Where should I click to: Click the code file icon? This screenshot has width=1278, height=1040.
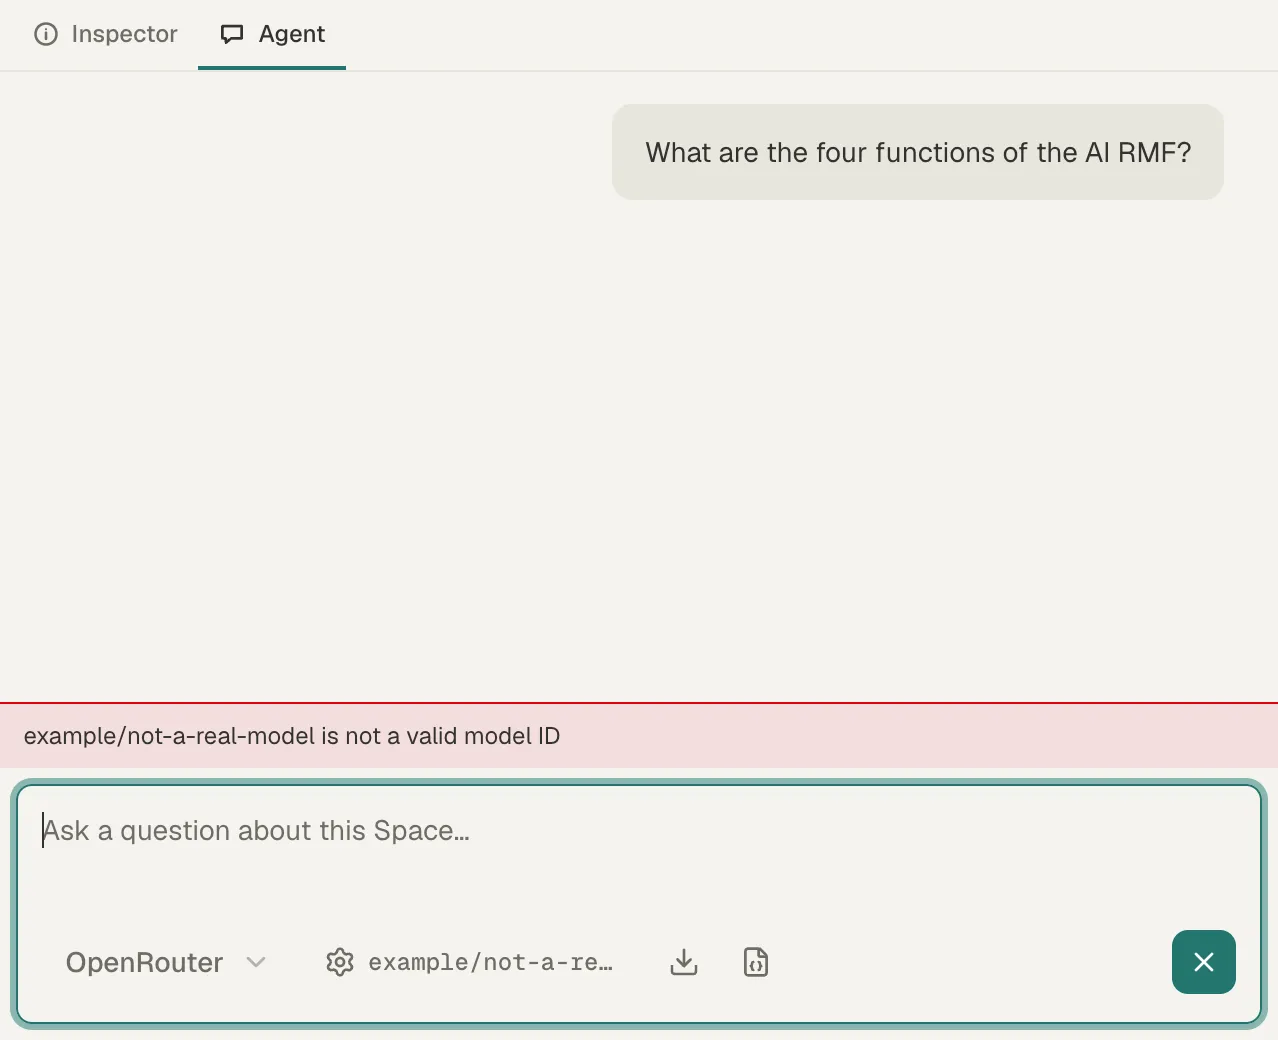(756, 962)
